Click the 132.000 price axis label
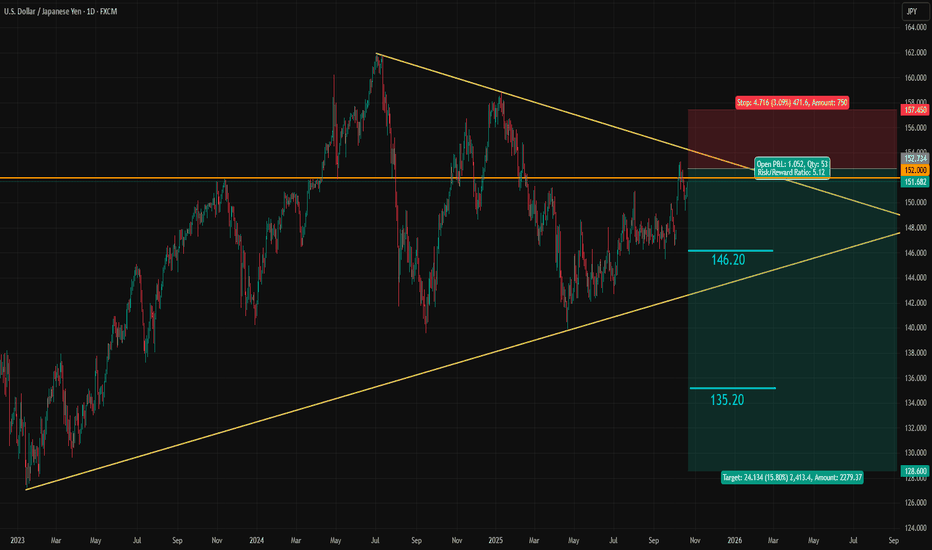The width and height of the screenshot is (932, 550). tap(915, 428)
